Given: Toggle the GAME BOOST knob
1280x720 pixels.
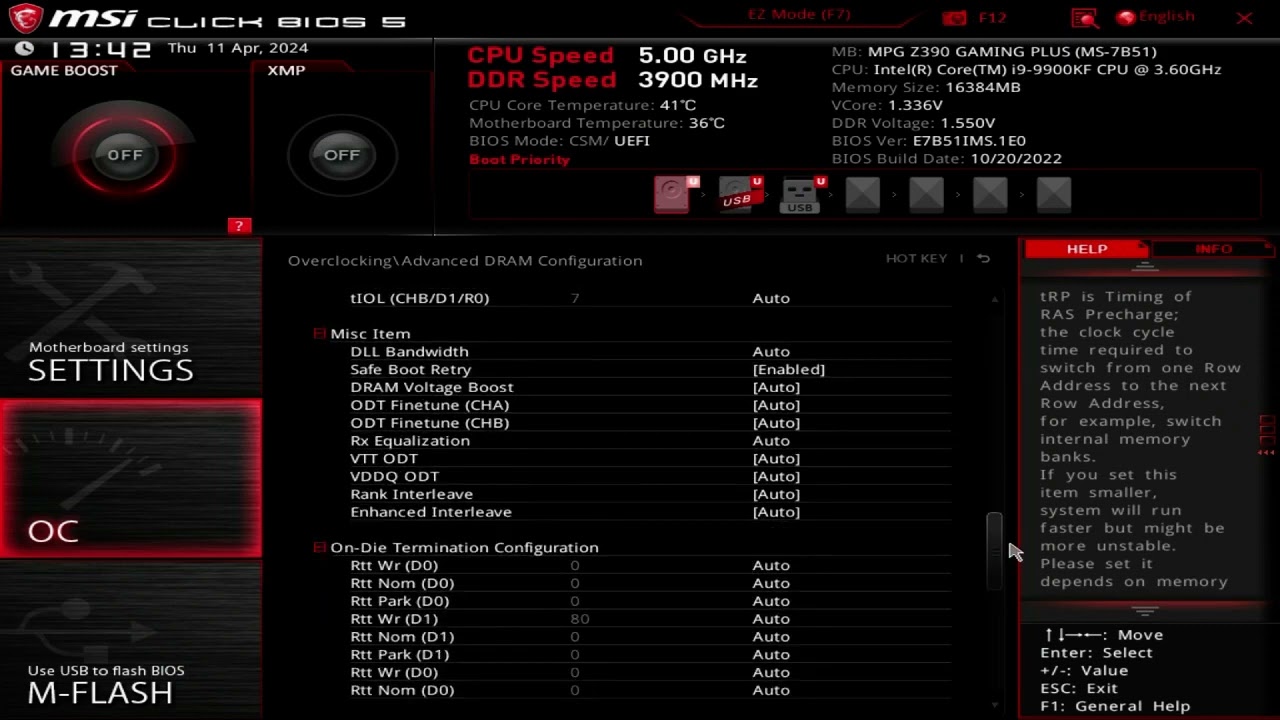Looking at the screenshot, I should tap(125, 155).
